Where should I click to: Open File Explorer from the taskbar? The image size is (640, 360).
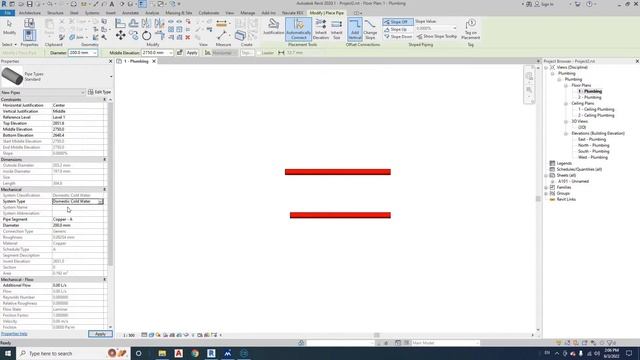(162, 353)
